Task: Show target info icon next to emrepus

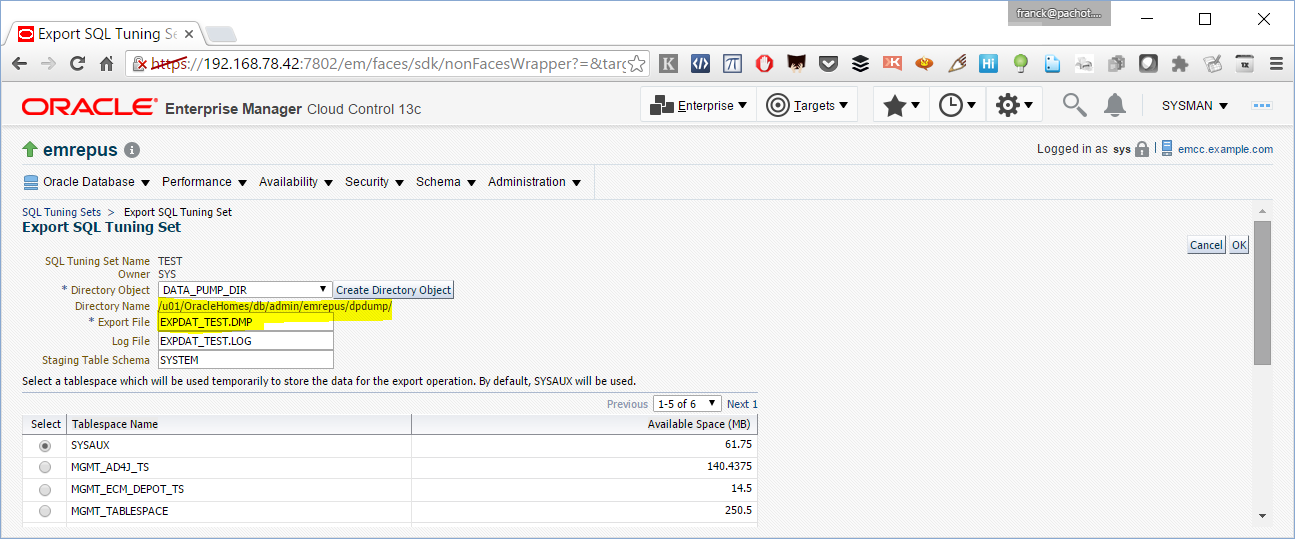Action: 132,150
